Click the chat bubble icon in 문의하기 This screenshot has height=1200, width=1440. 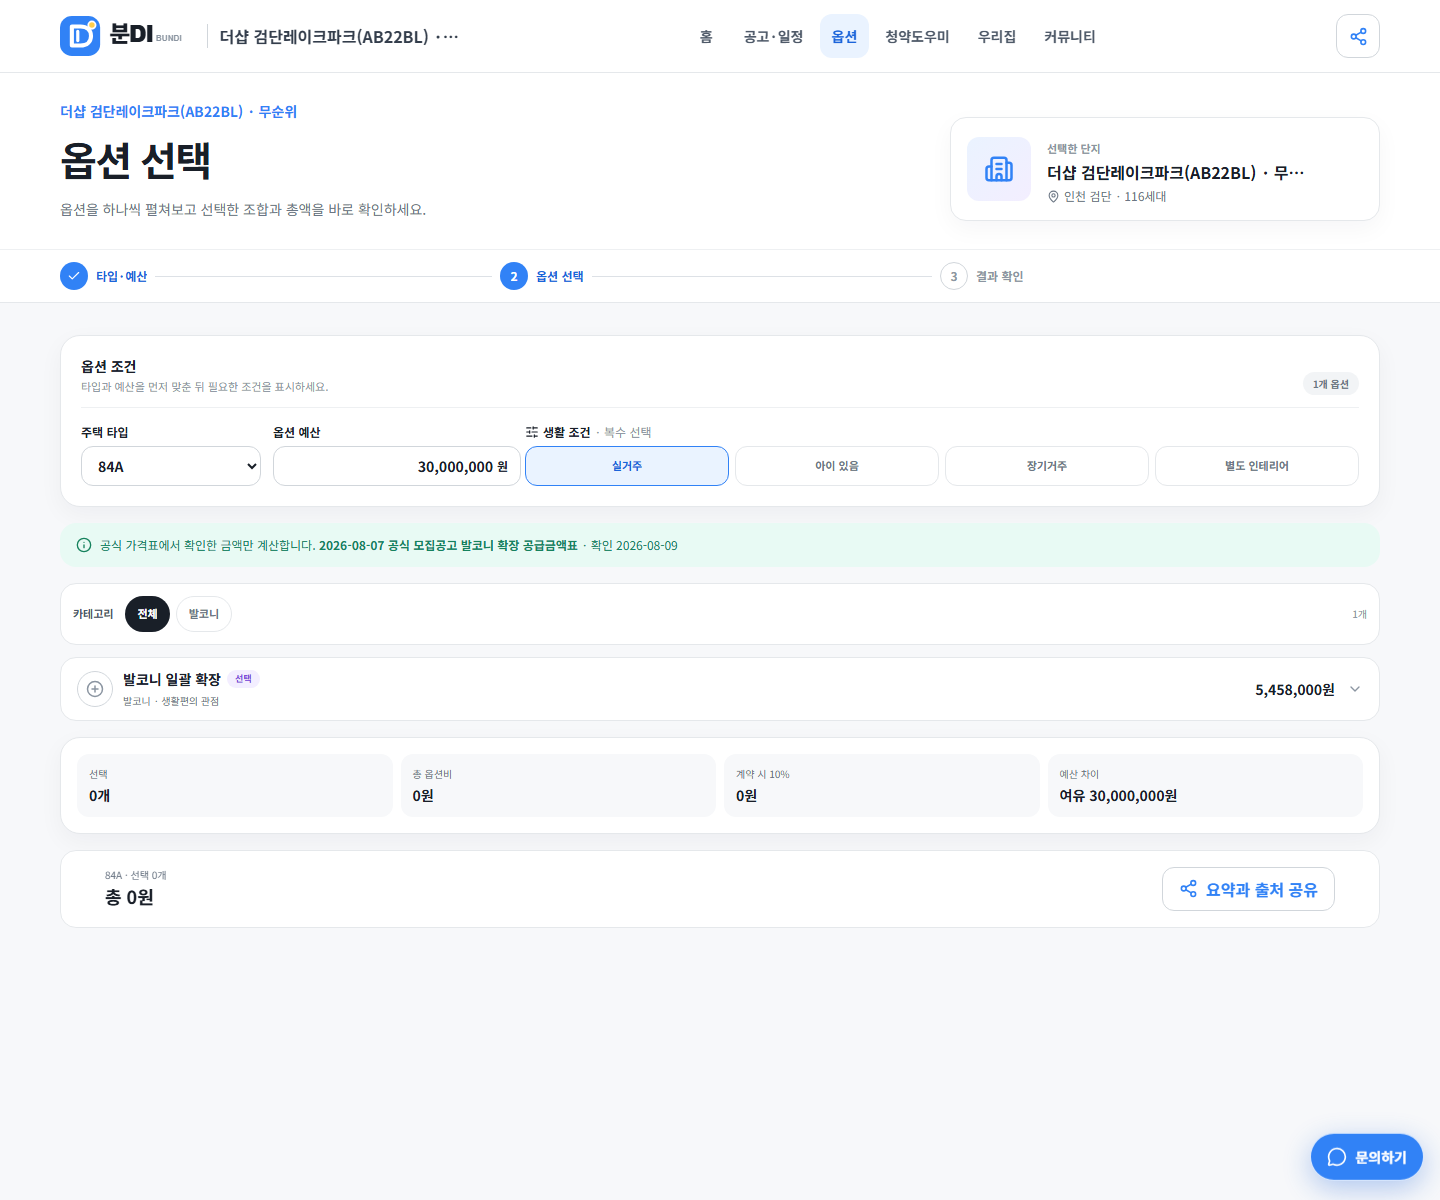click(x=1337, y=1157)
